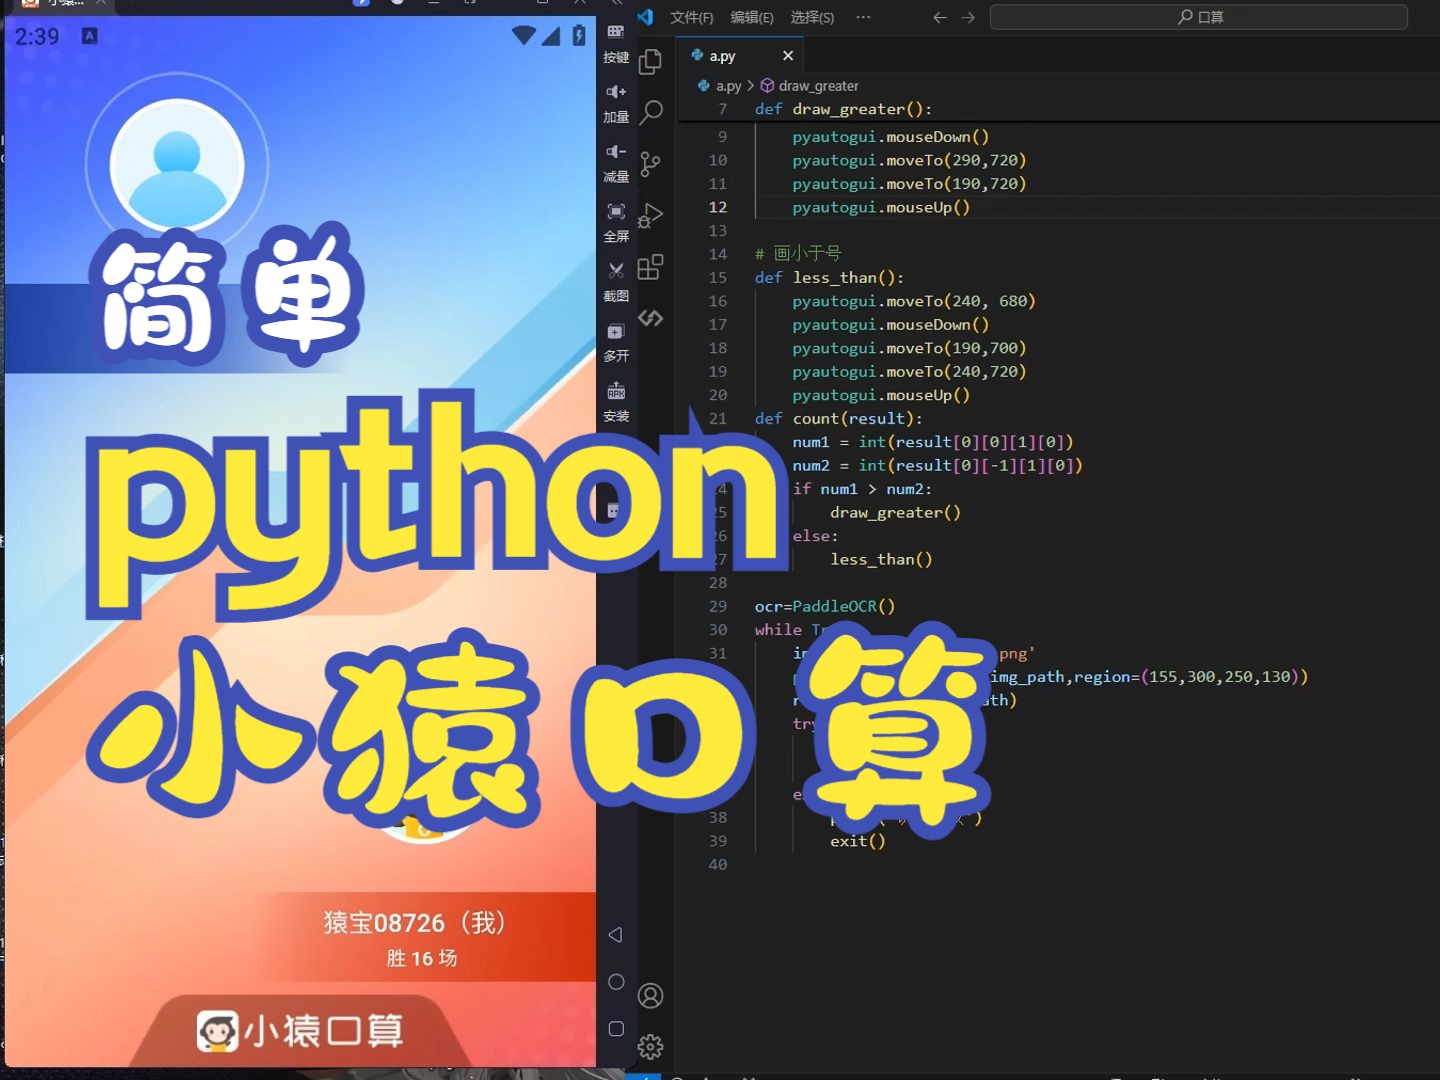This screenshot has width=1440, height=1080.
Task: Click the comment line # 画小于号
Action: (x=798, y=254)
